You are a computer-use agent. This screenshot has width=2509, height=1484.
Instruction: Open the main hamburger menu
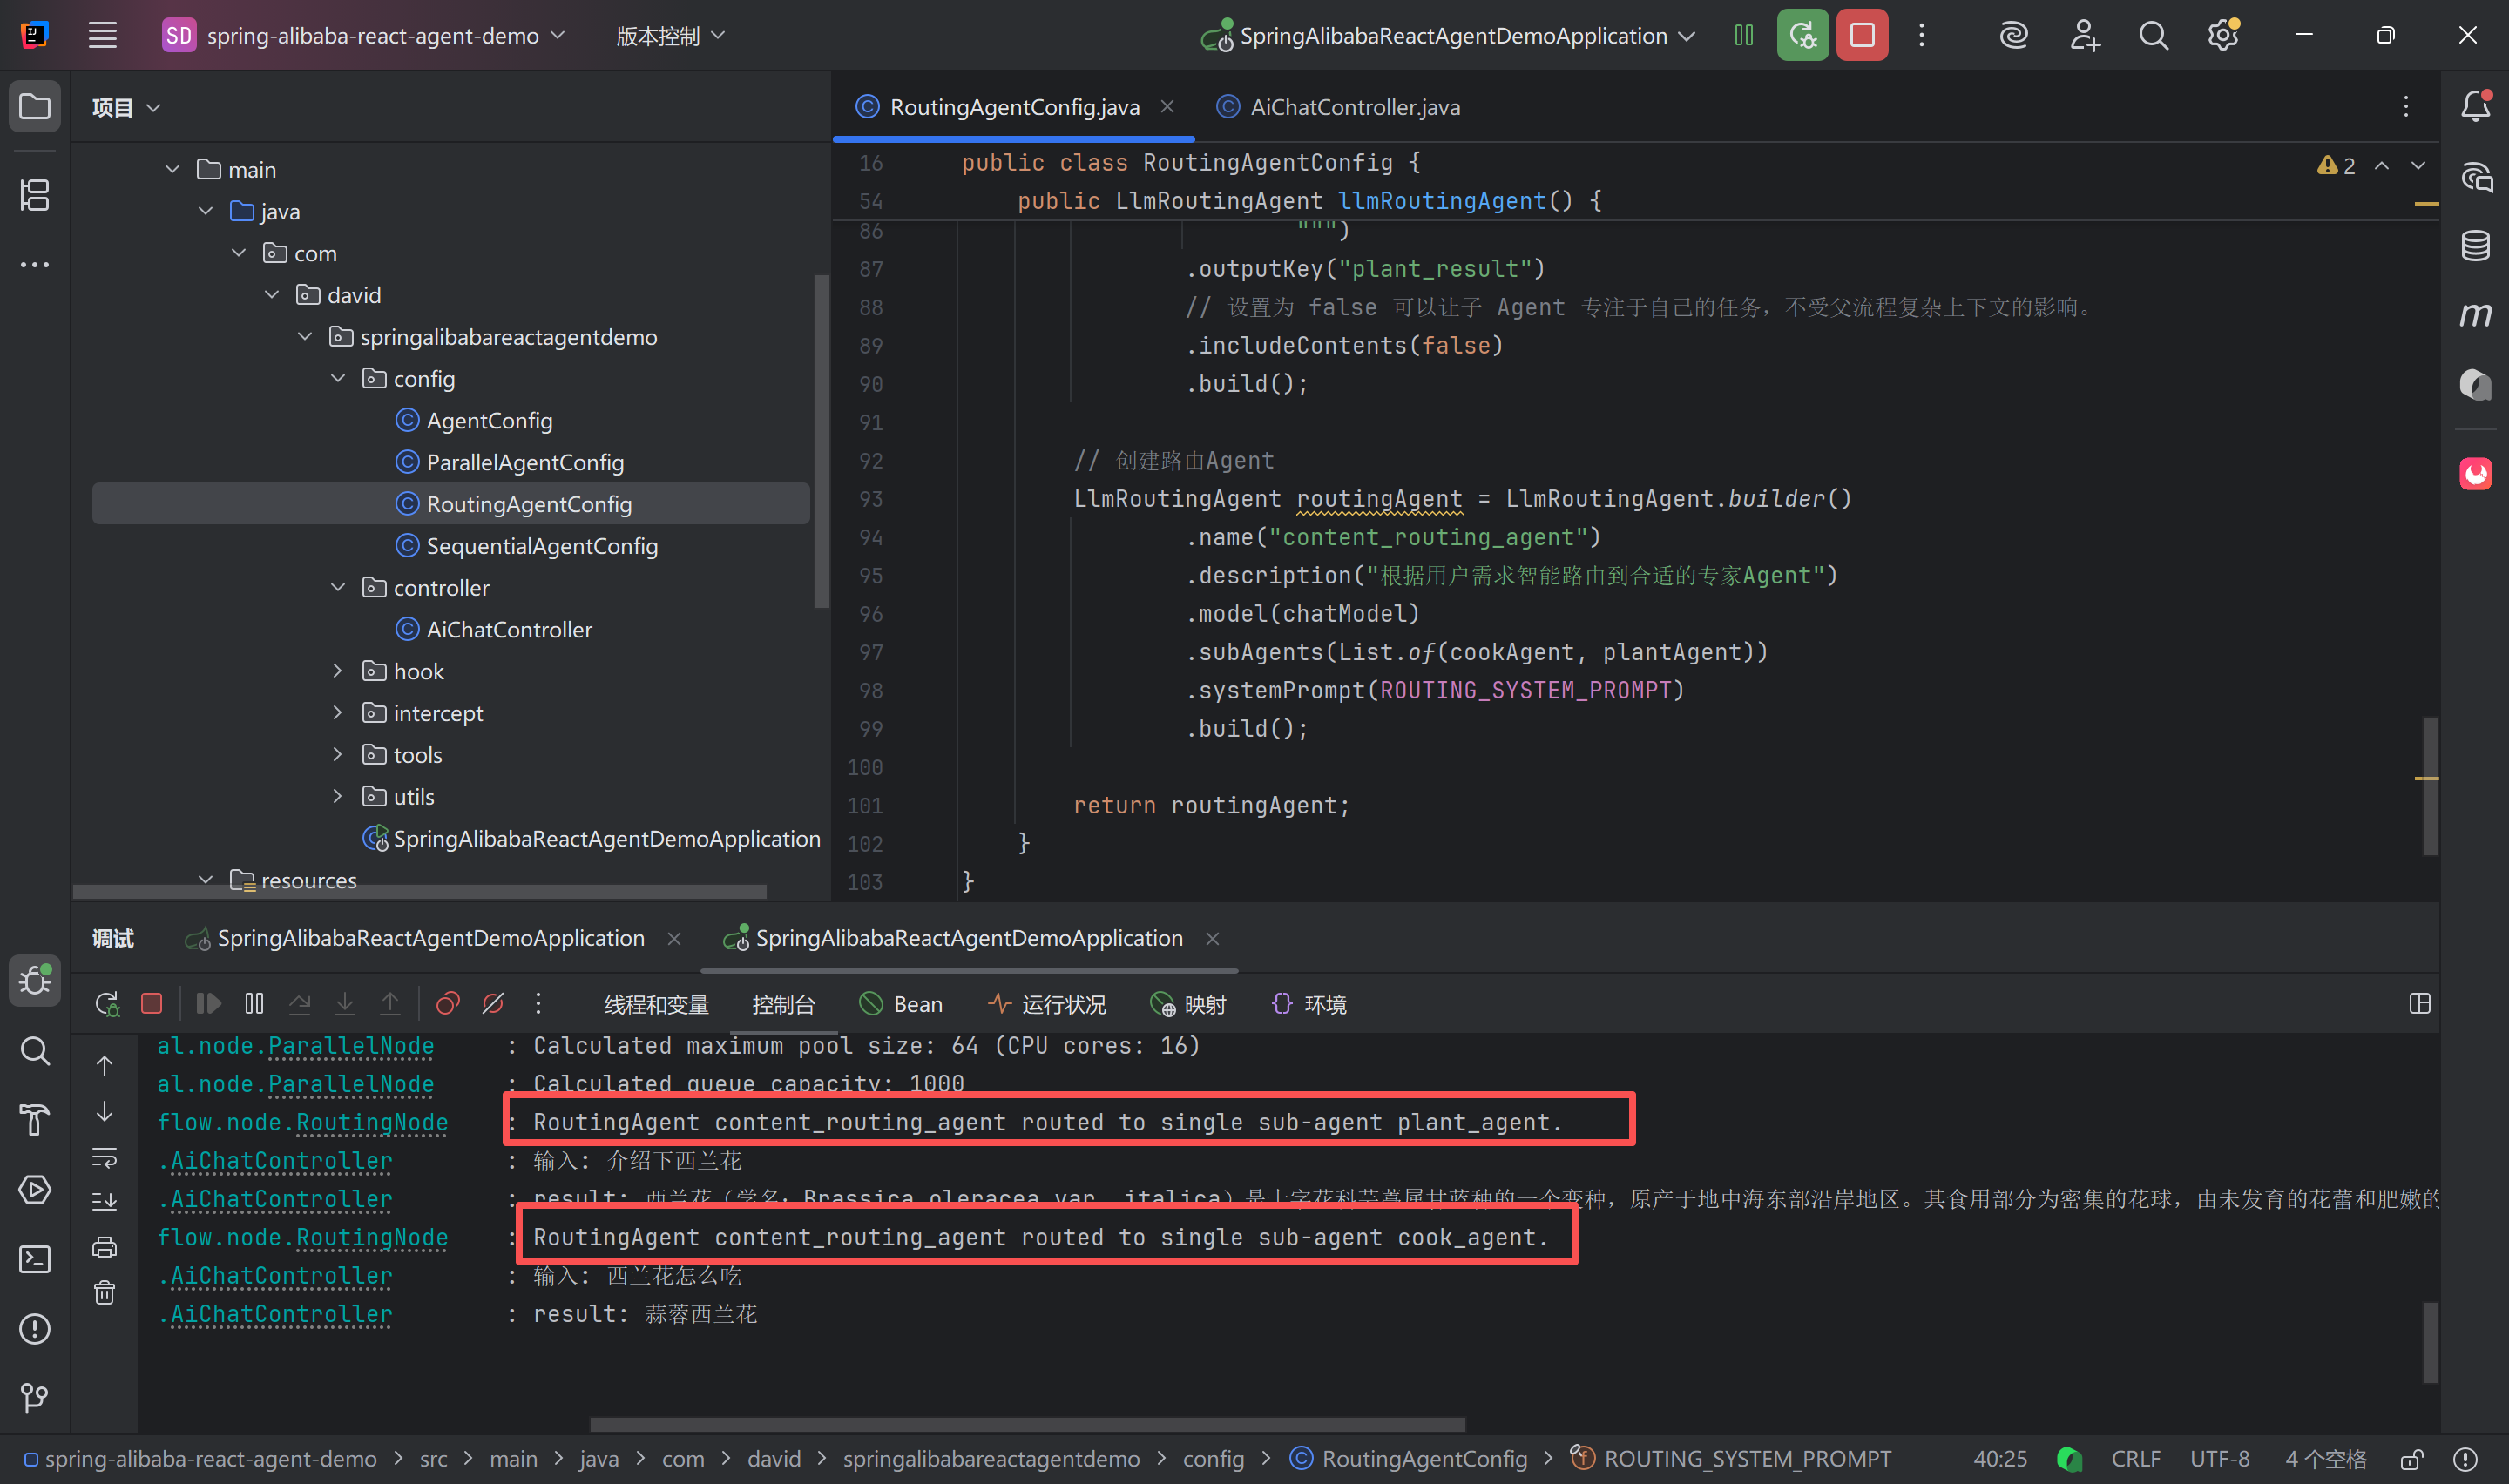[x=102, y=35]
